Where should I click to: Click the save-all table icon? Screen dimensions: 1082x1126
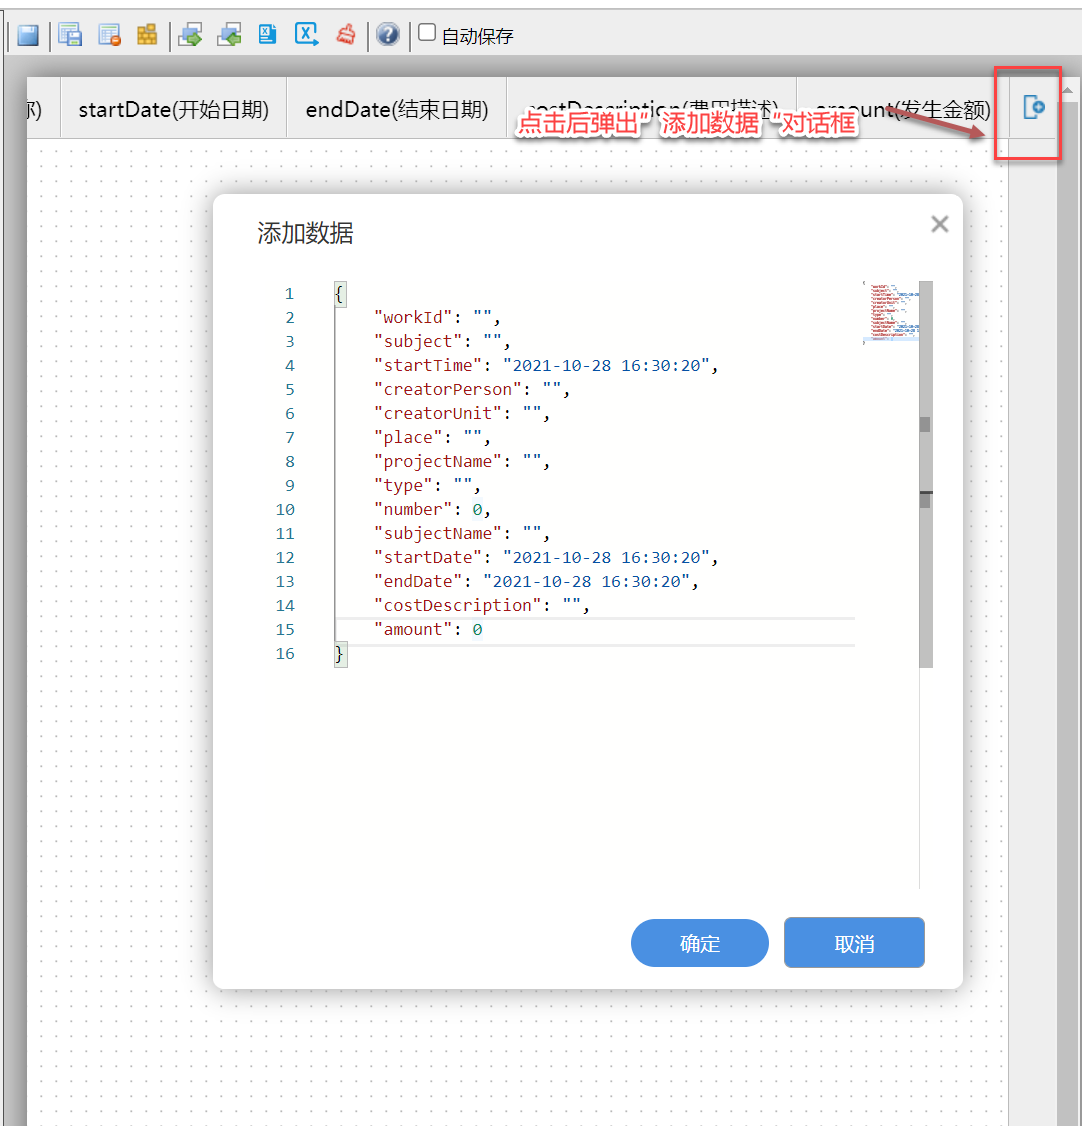pyautogui.click(x=70, y=35)
